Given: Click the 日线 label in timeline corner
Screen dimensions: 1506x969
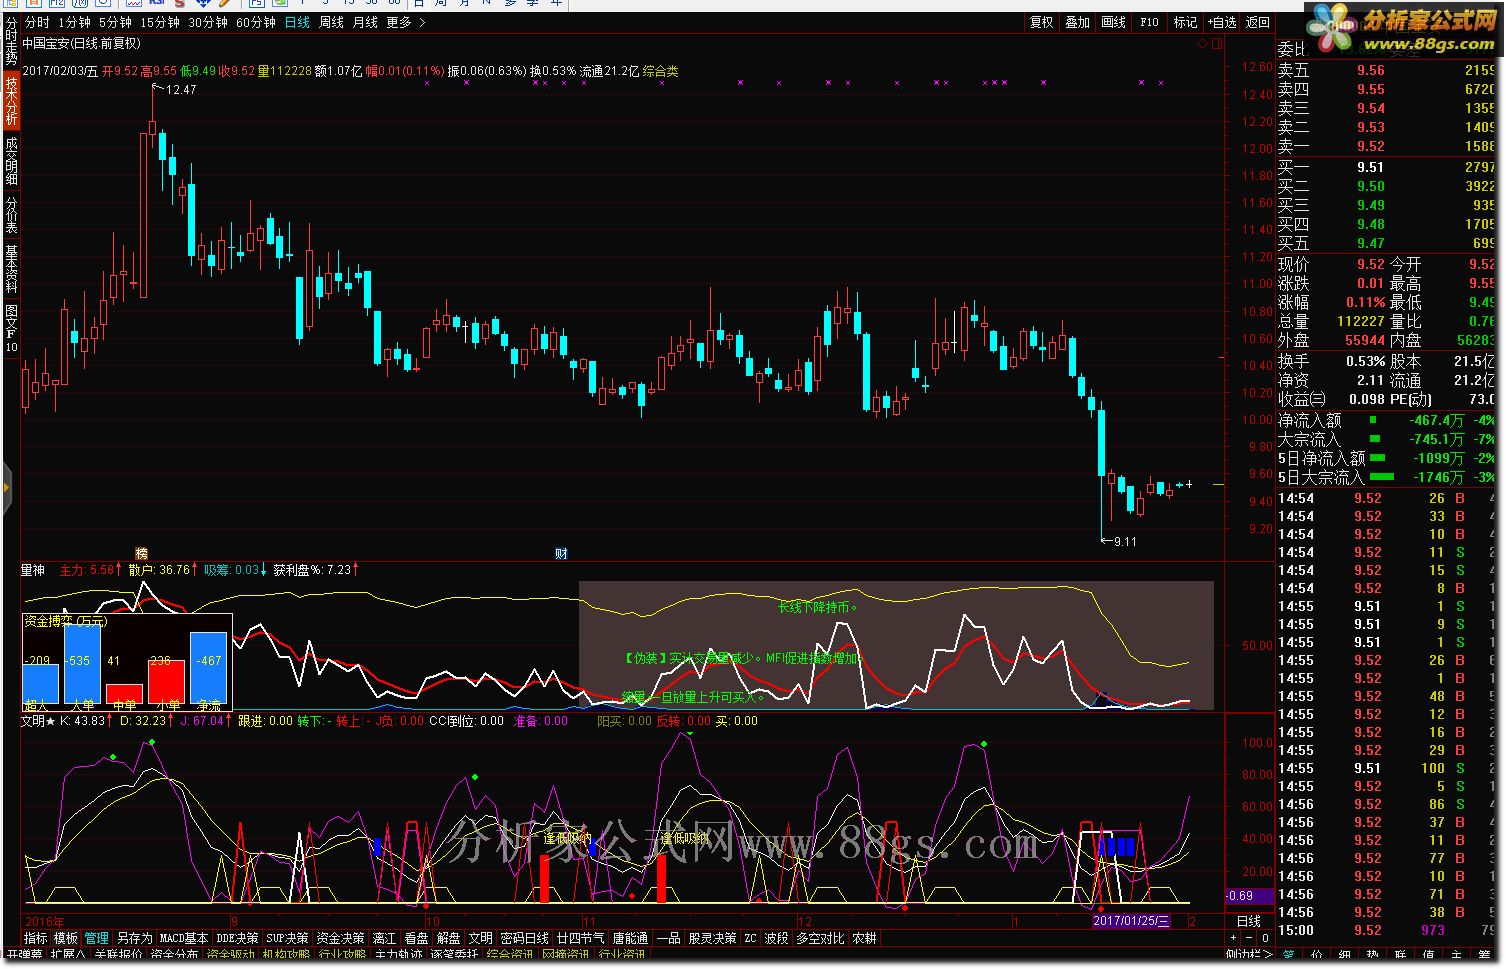Looking at the screenshot, I should pos(1249,921).
